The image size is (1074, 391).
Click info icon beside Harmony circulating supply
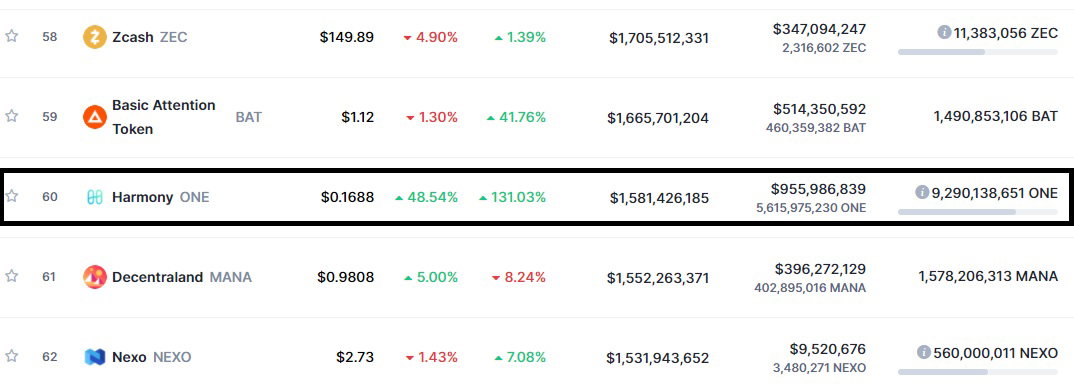(x=922, y=192)
